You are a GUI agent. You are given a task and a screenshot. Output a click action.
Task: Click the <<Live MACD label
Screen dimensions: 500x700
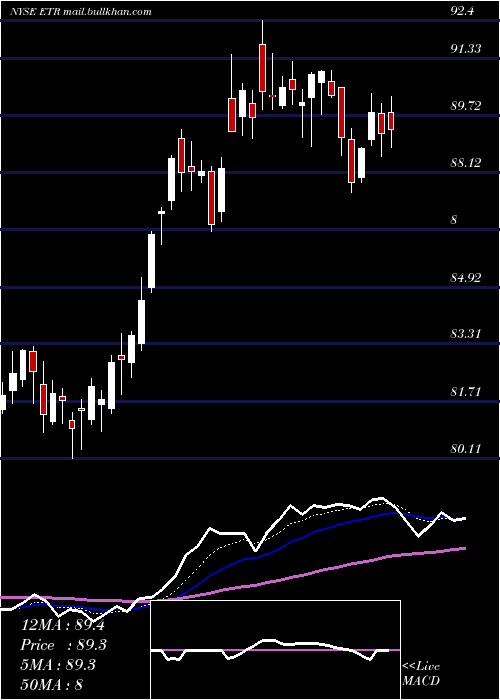pos(421,673)
